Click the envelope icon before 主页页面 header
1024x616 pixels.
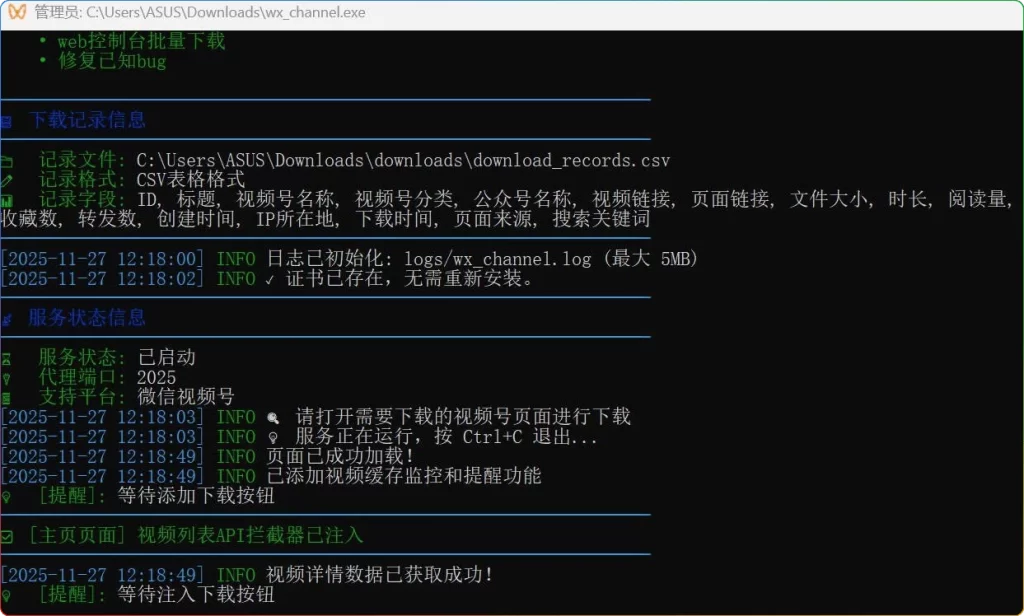[7, 533]
